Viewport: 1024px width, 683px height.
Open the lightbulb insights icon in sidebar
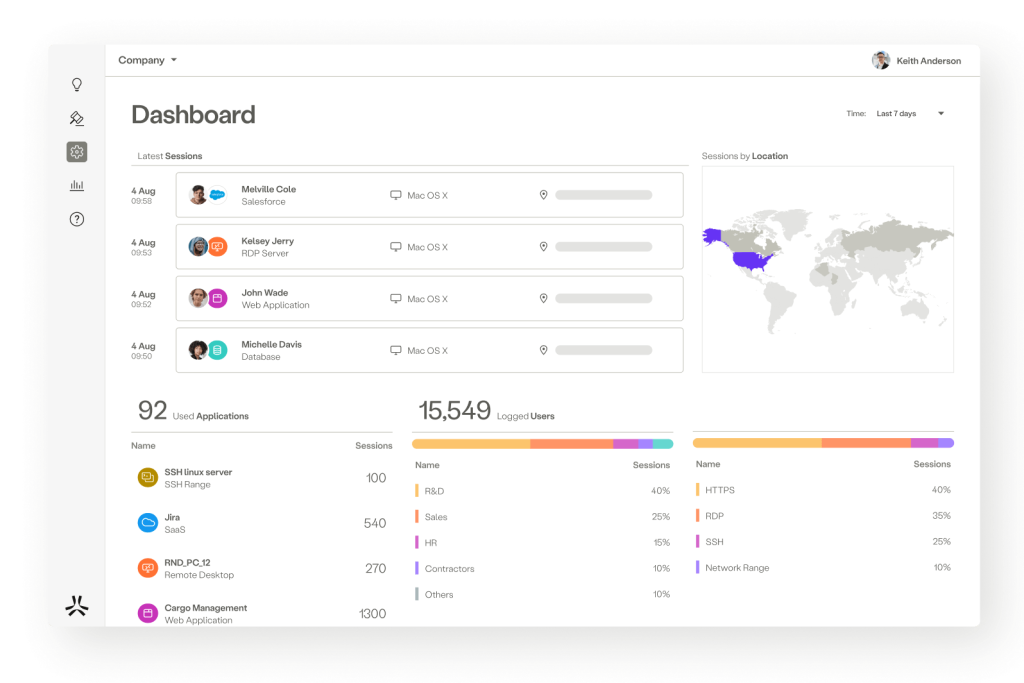[77, 85]
